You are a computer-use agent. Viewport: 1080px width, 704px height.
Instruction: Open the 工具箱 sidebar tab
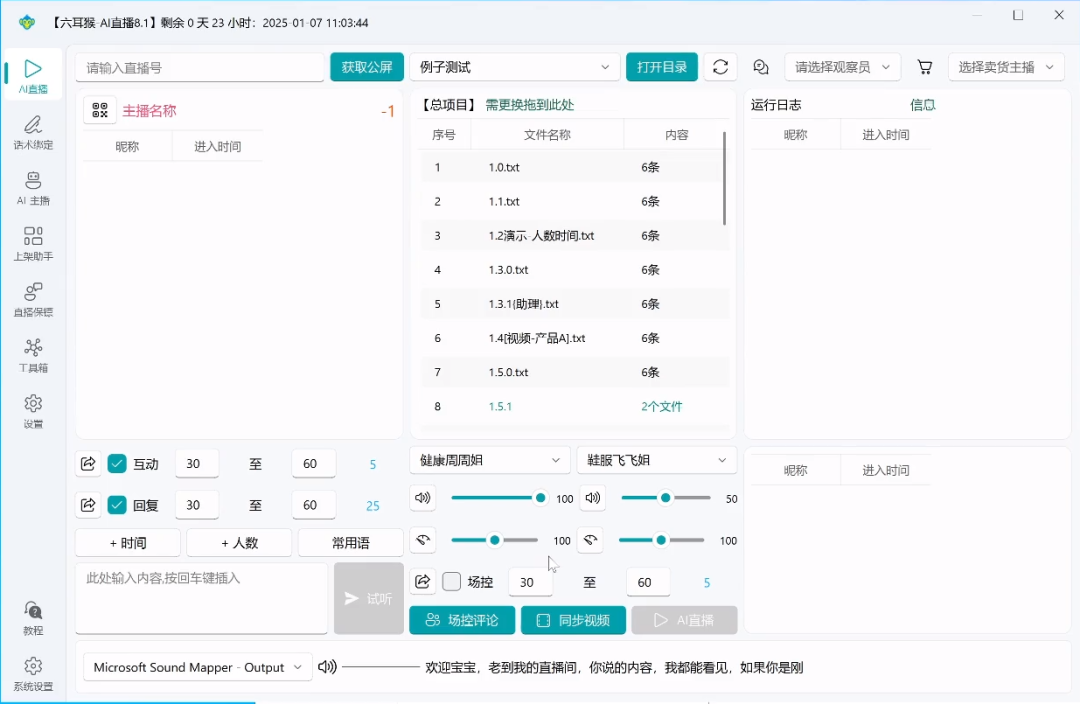[33, 354]
